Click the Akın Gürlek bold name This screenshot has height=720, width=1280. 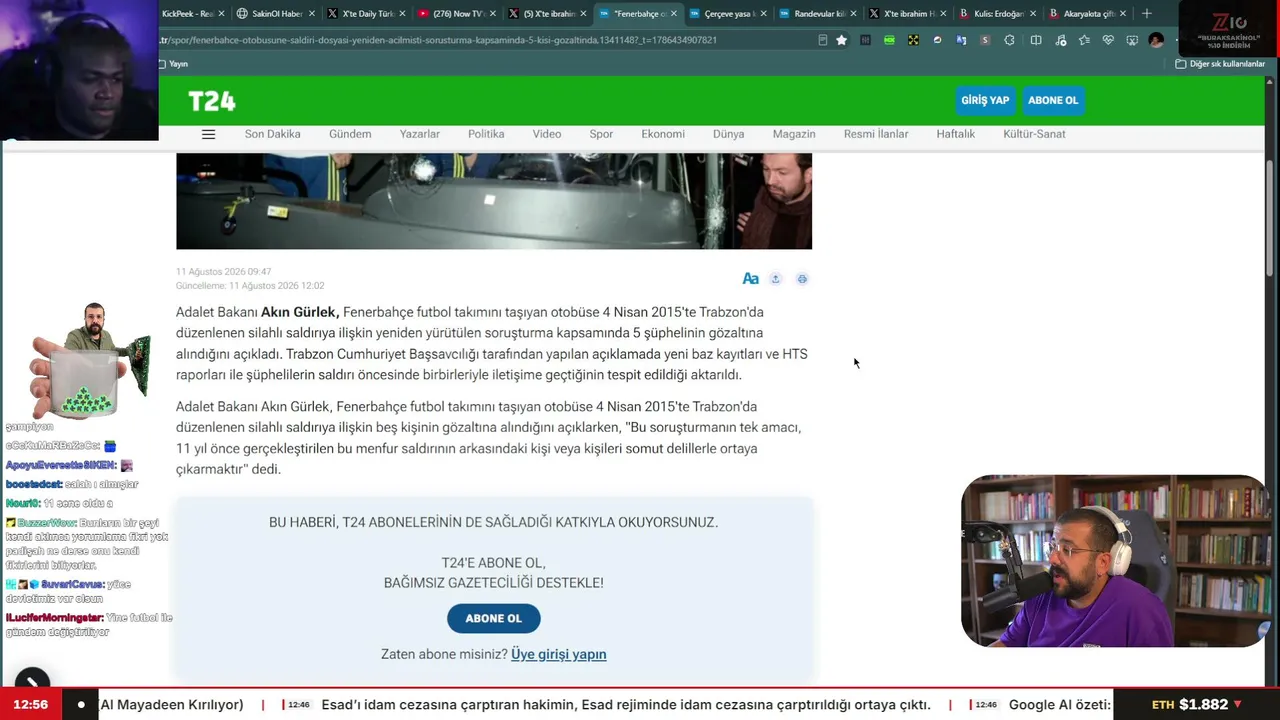tap(300, 312)
